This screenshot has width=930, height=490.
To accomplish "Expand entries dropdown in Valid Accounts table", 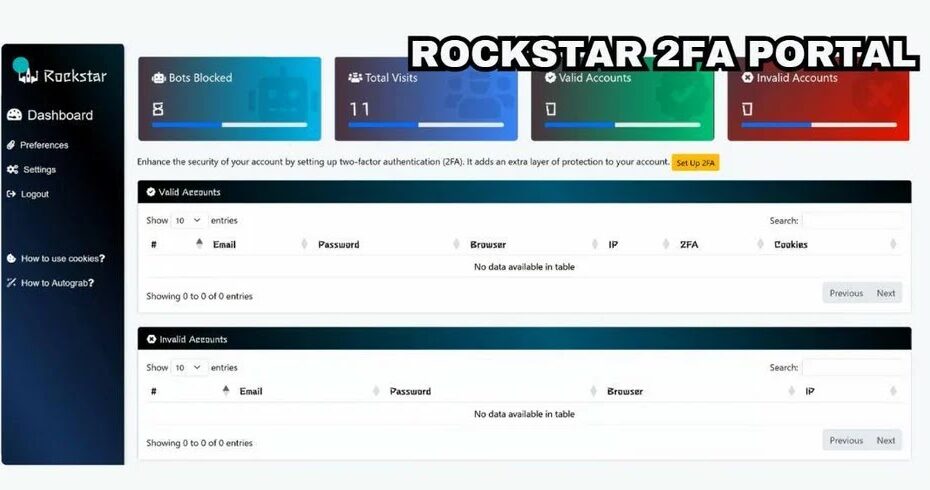I will (189, 220).
